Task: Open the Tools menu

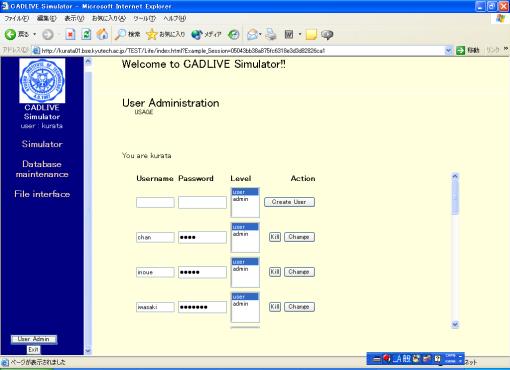Action: click(144, 19)
